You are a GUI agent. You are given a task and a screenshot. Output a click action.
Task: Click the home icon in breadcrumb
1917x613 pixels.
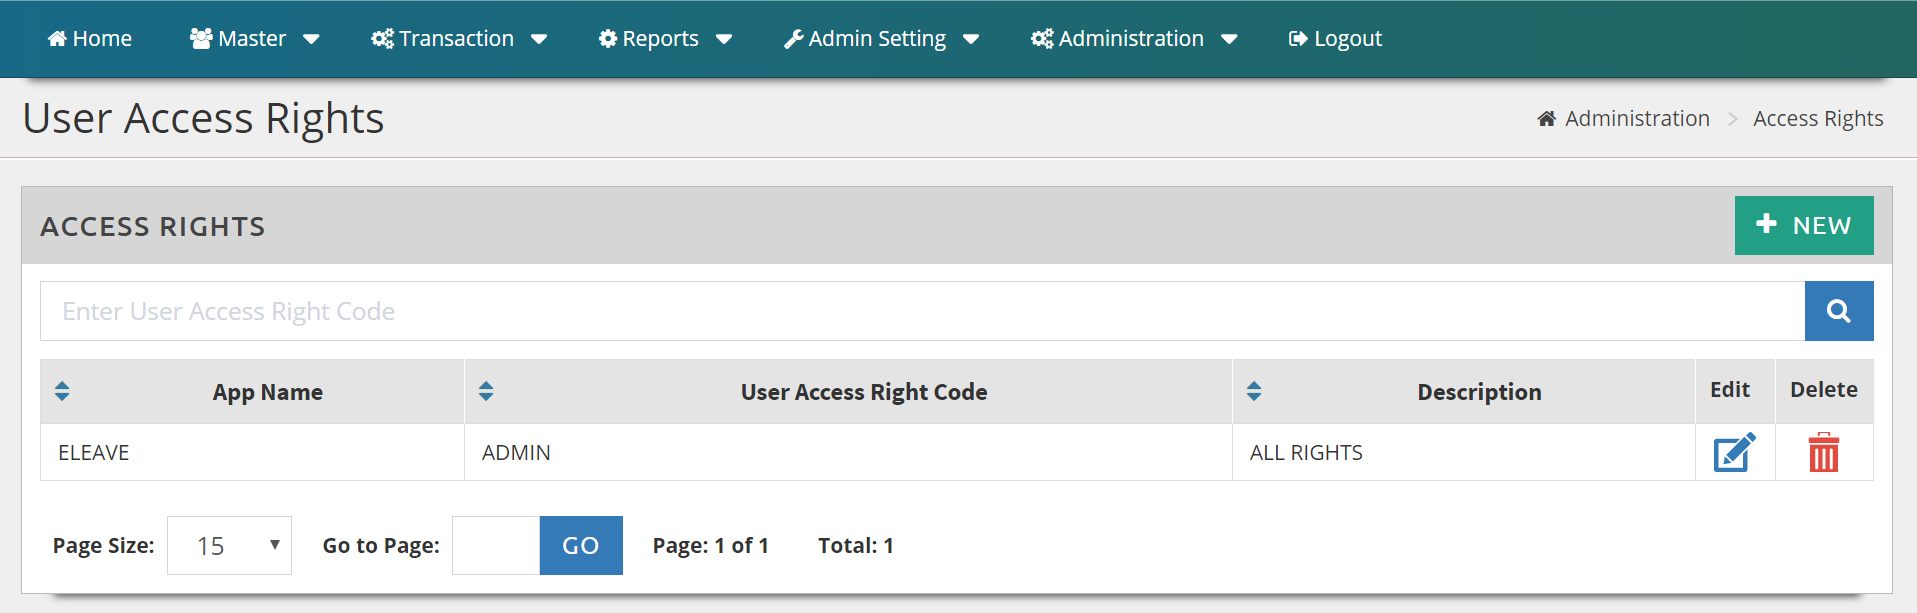tap(1546, 119)
